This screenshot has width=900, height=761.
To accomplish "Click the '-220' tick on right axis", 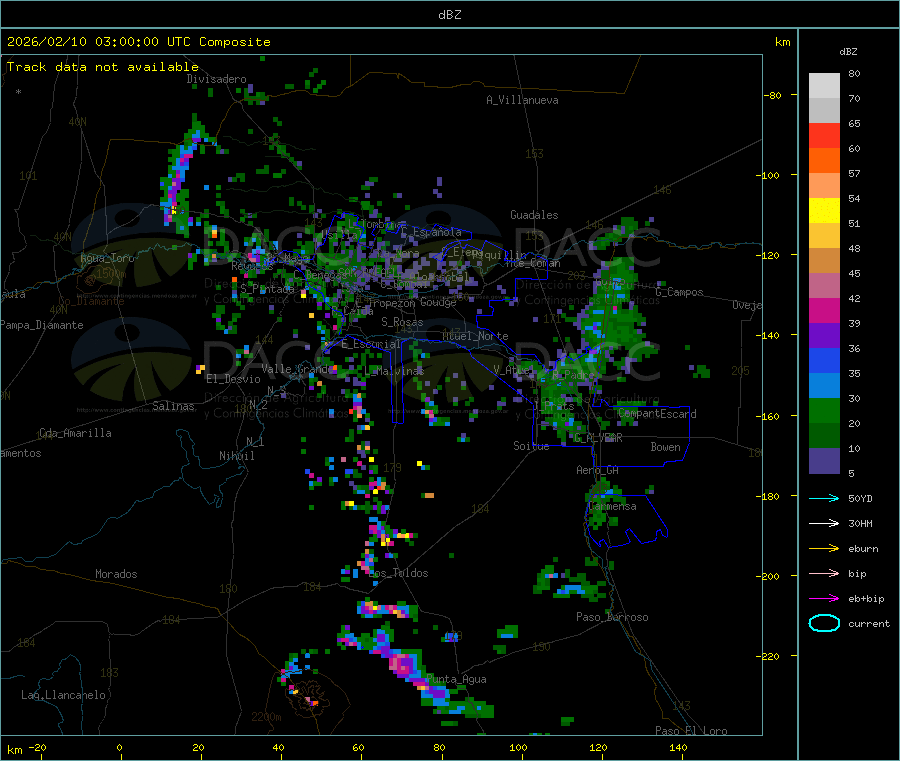I will pos(770,657).
